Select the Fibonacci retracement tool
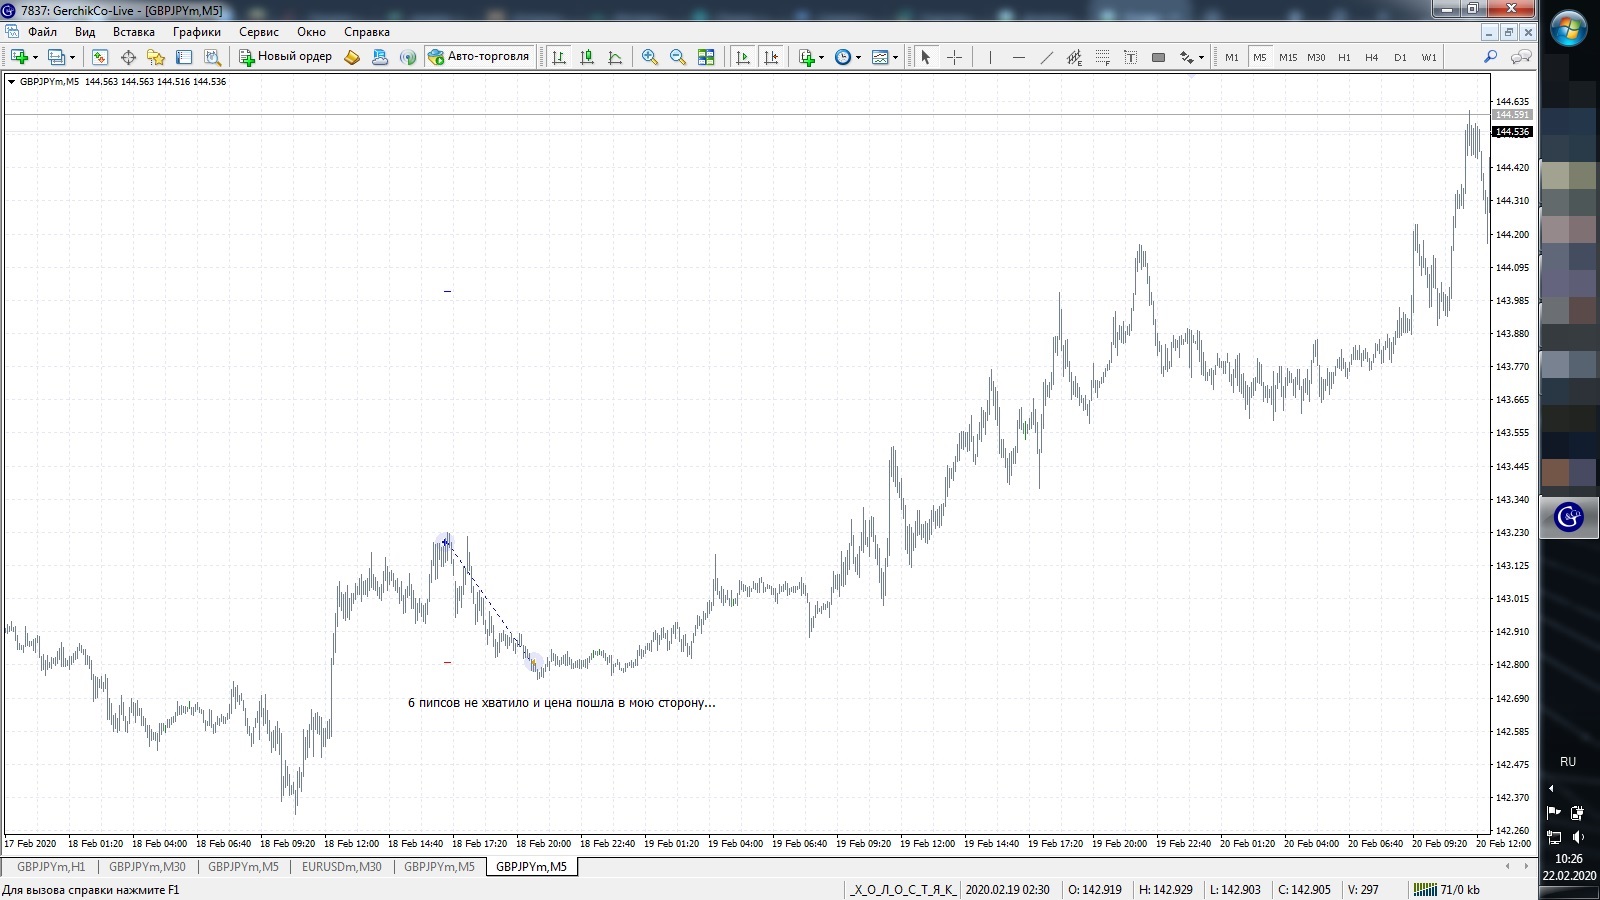 (1102, 57)
